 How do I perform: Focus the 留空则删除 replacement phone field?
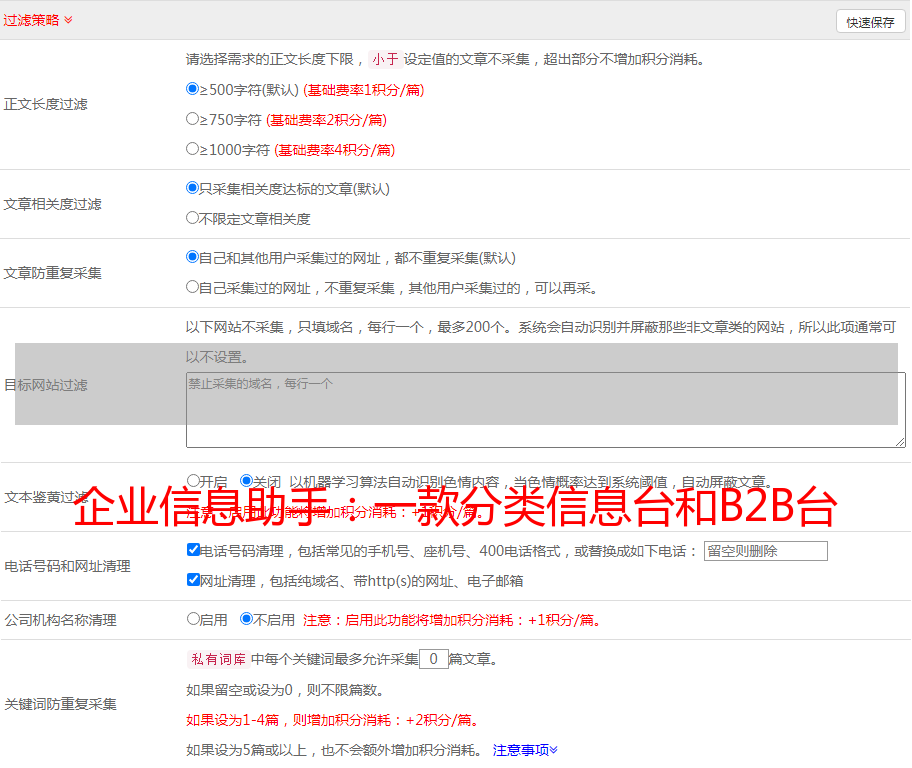point(765,551)
